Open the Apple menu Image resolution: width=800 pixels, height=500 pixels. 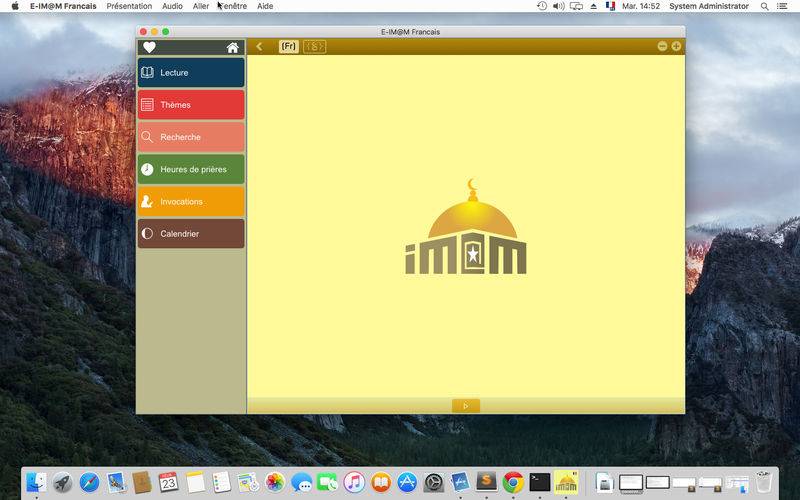15,6
